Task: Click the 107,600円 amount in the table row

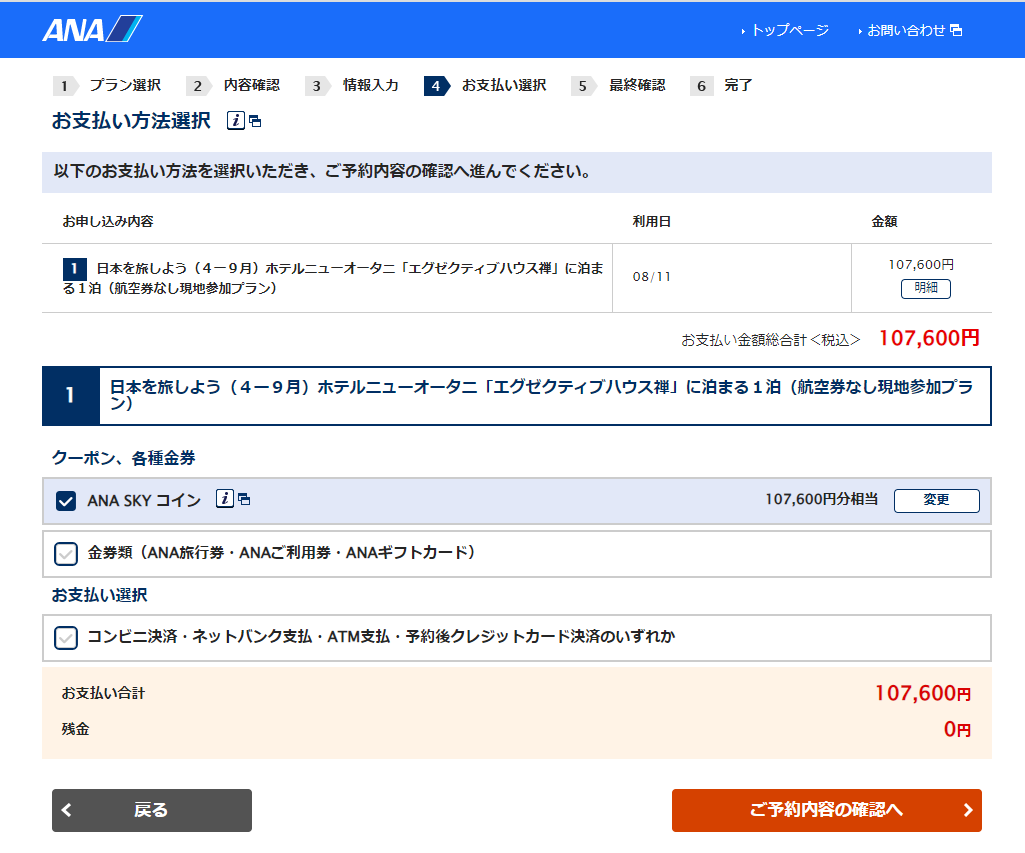Action: [x=920, y=265]
